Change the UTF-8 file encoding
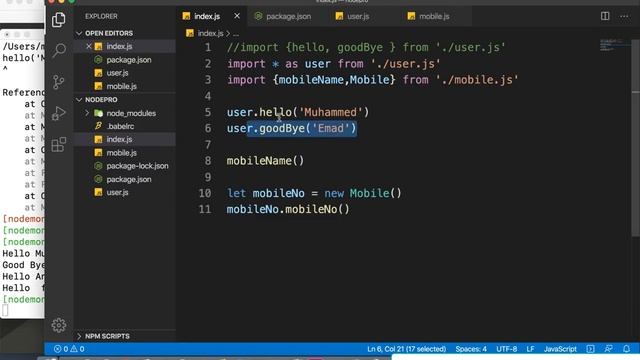 coord(507,349)
